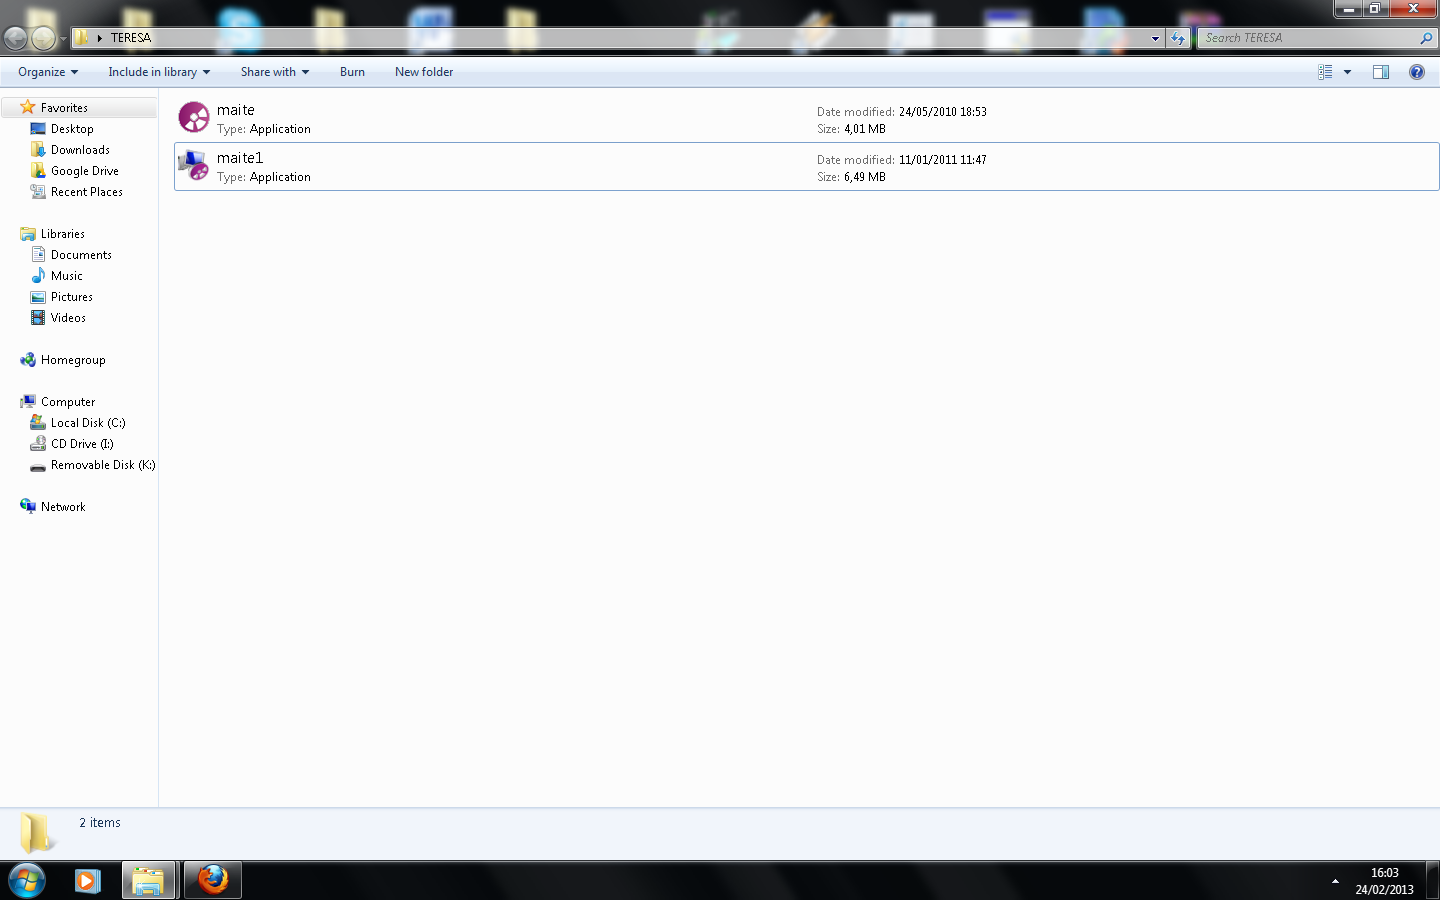
Task: Open Local Disk (C:)
Action: coord(88,423)
